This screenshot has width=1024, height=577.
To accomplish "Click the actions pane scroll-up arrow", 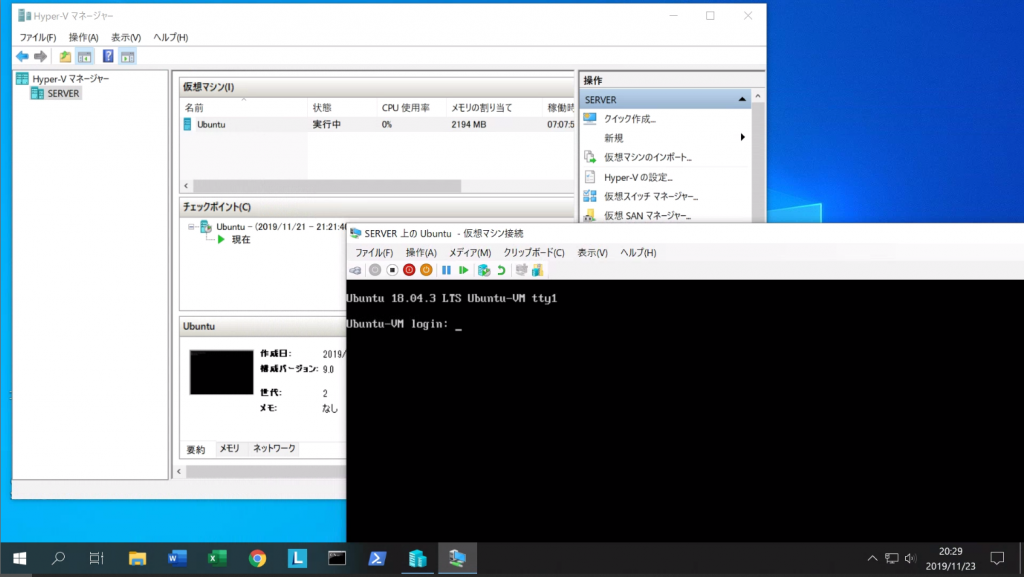I will [758, 97].
